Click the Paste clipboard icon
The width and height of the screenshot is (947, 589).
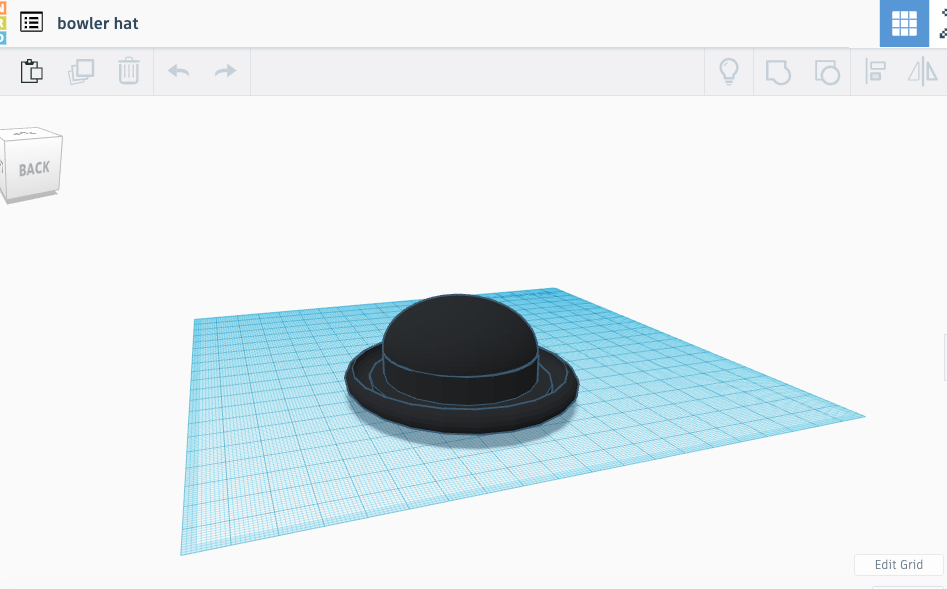tap(32, 72)
